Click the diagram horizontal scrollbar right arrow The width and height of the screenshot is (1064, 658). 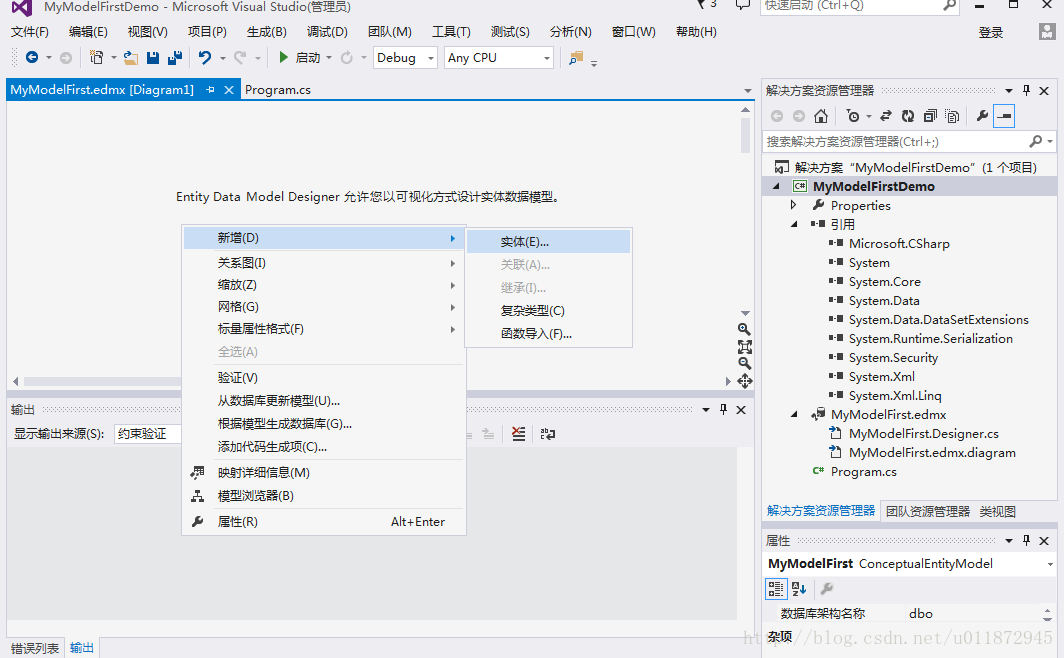[728, 381]
